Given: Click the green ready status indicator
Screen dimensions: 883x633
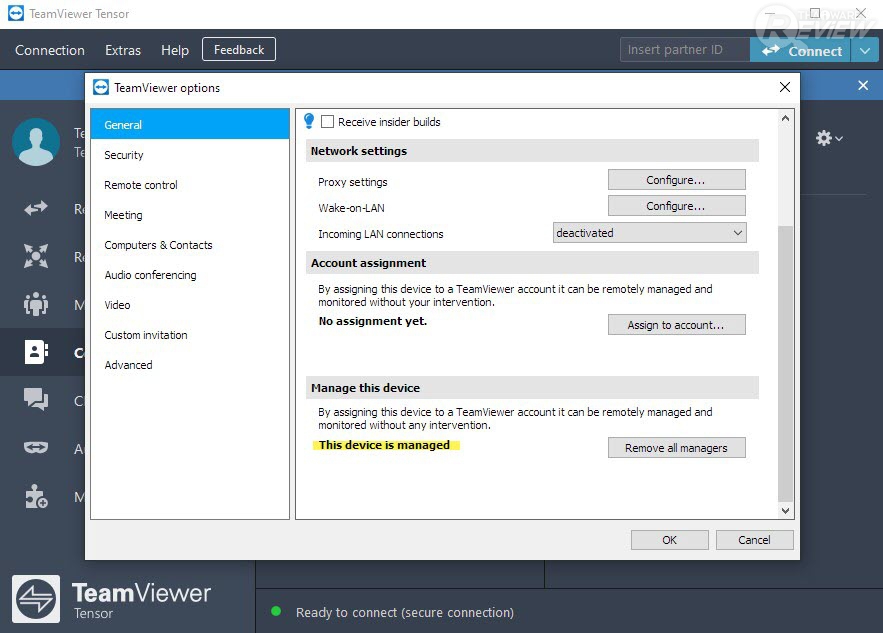Looking at the screenshot, I should [x=276, y=612].
